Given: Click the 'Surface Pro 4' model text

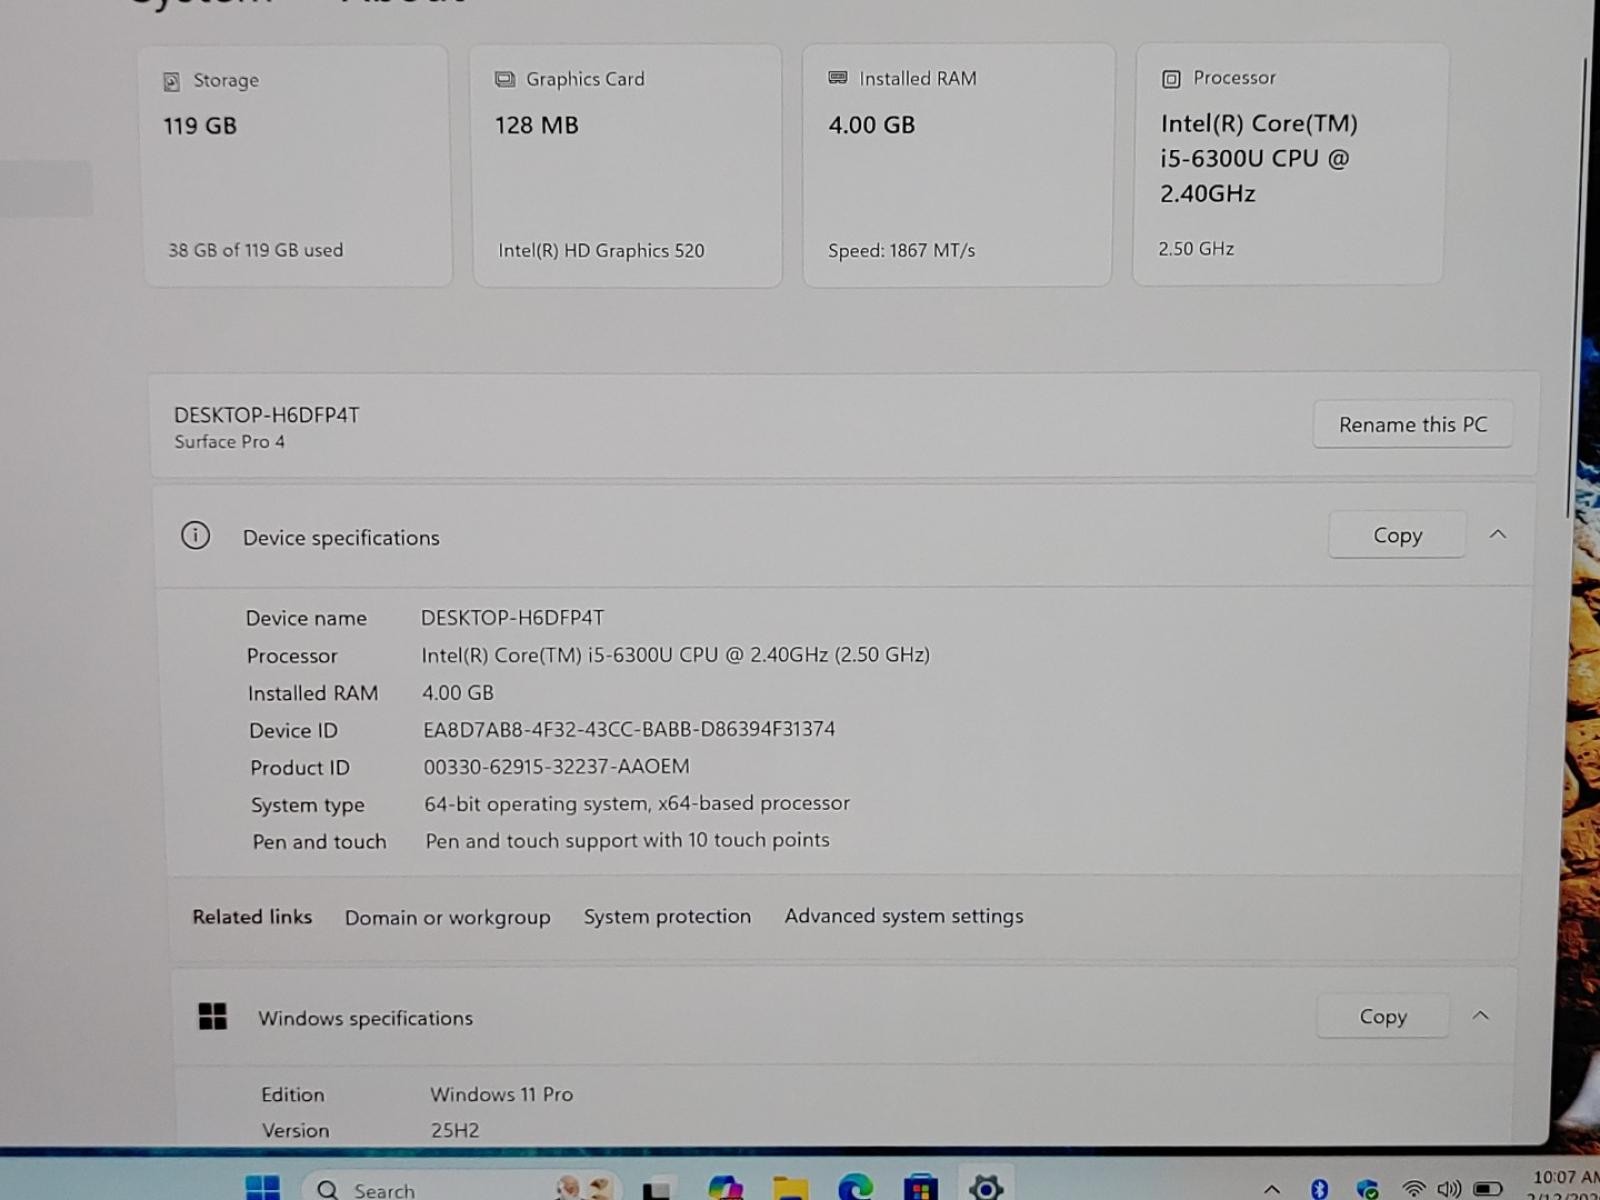Looking at the screenshot, I should (229, 442).
